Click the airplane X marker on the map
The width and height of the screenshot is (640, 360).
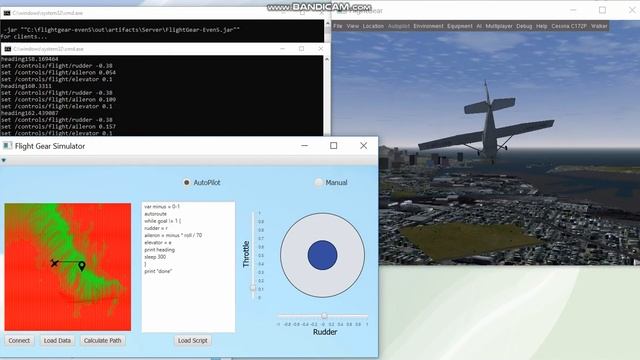[x=54, y=263]
